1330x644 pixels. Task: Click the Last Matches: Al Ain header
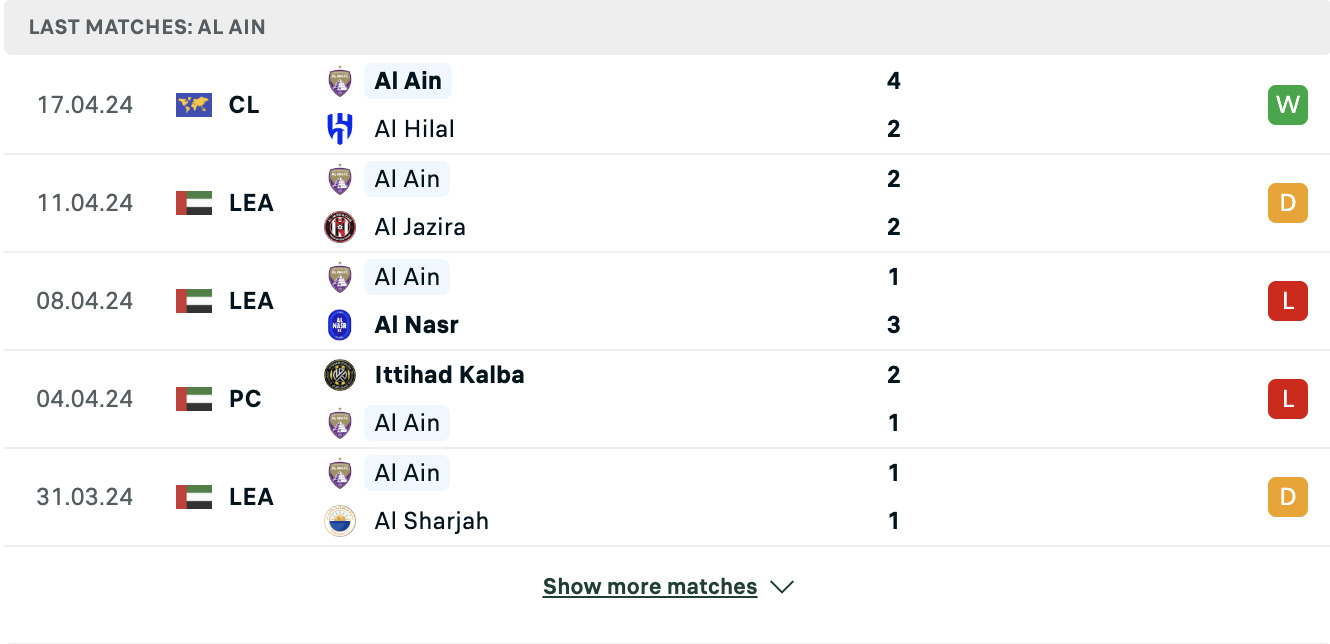(147, 27)
